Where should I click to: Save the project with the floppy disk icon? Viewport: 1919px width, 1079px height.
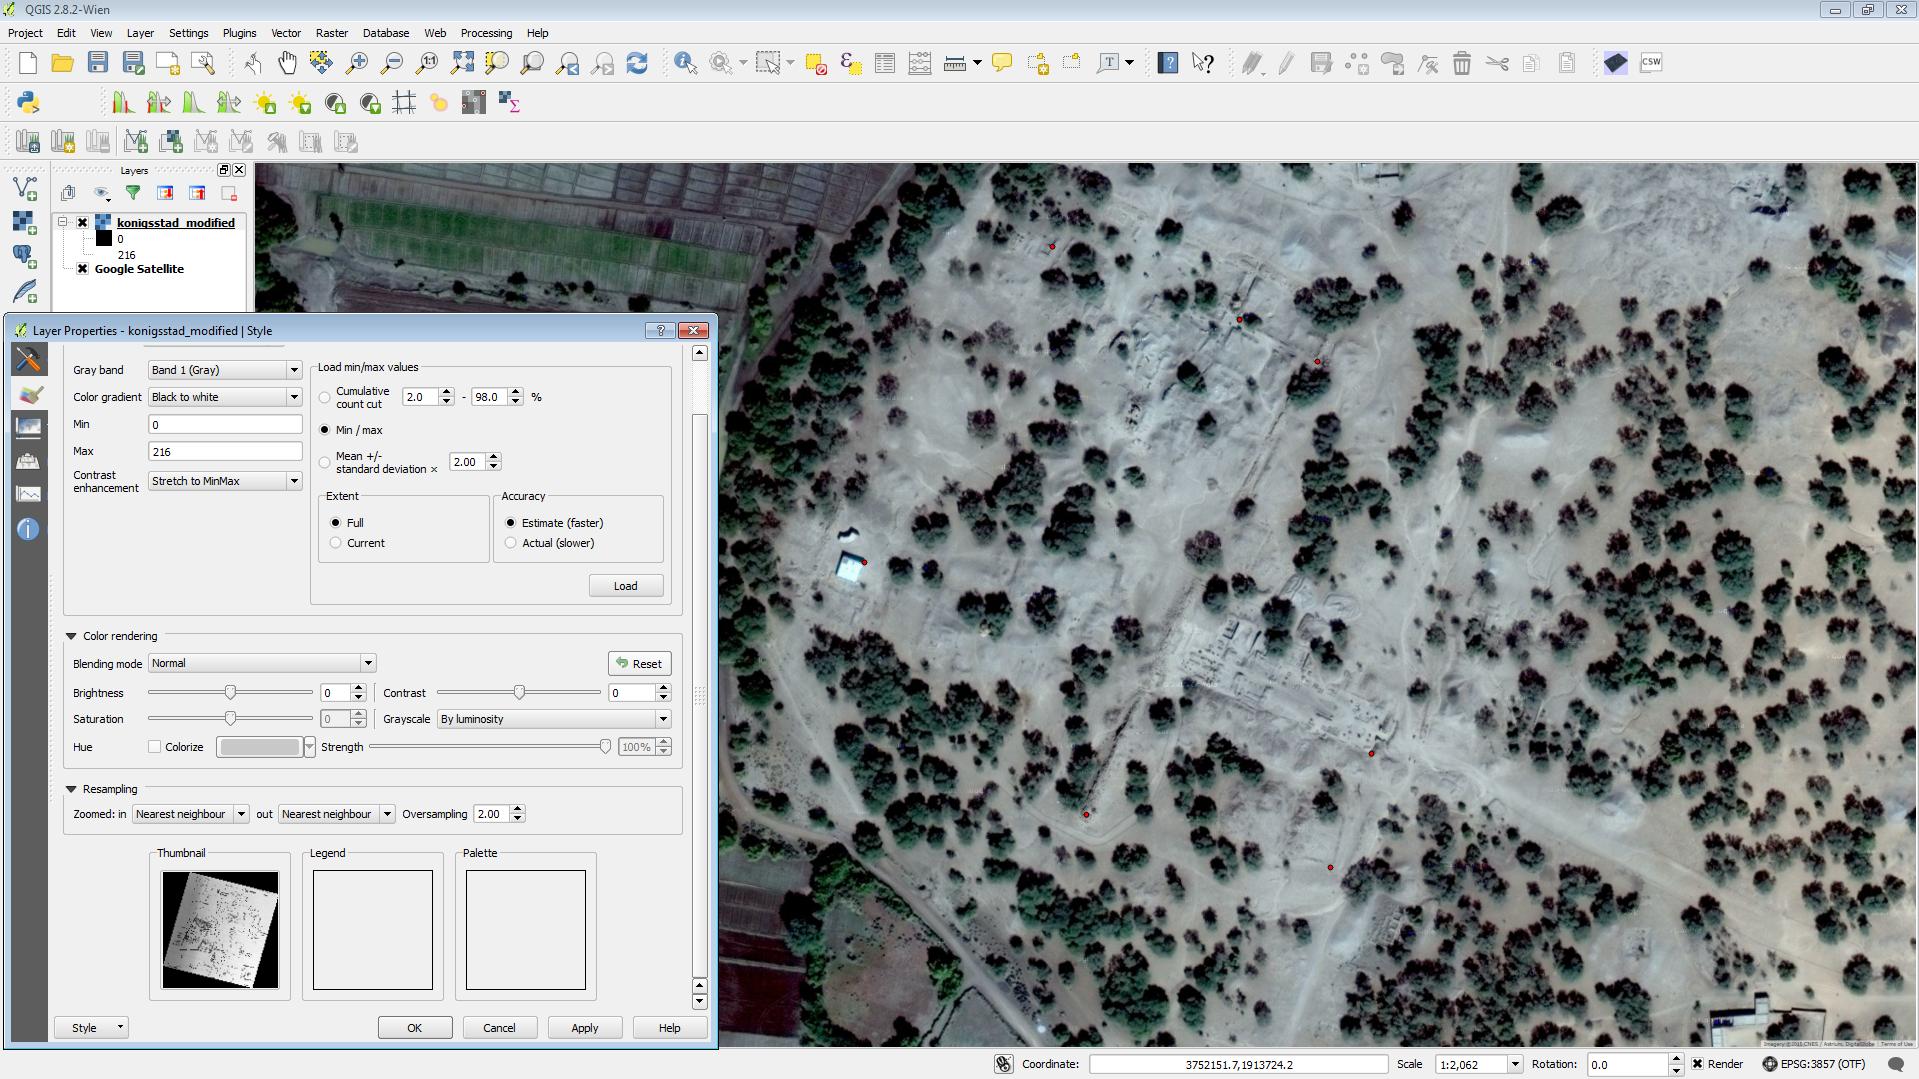pos(97,63)
